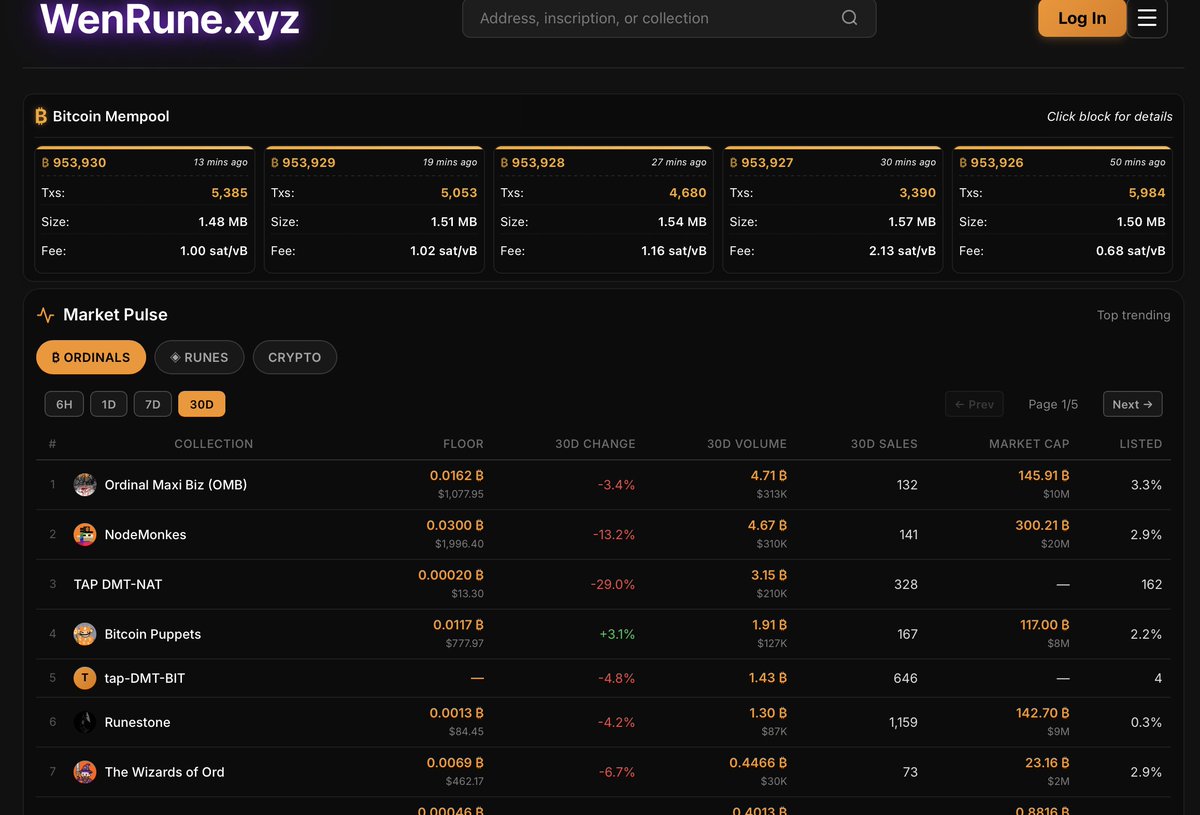Sort by FLOOR column header
Screen dimensions: 1200x815
coord(463,444)
